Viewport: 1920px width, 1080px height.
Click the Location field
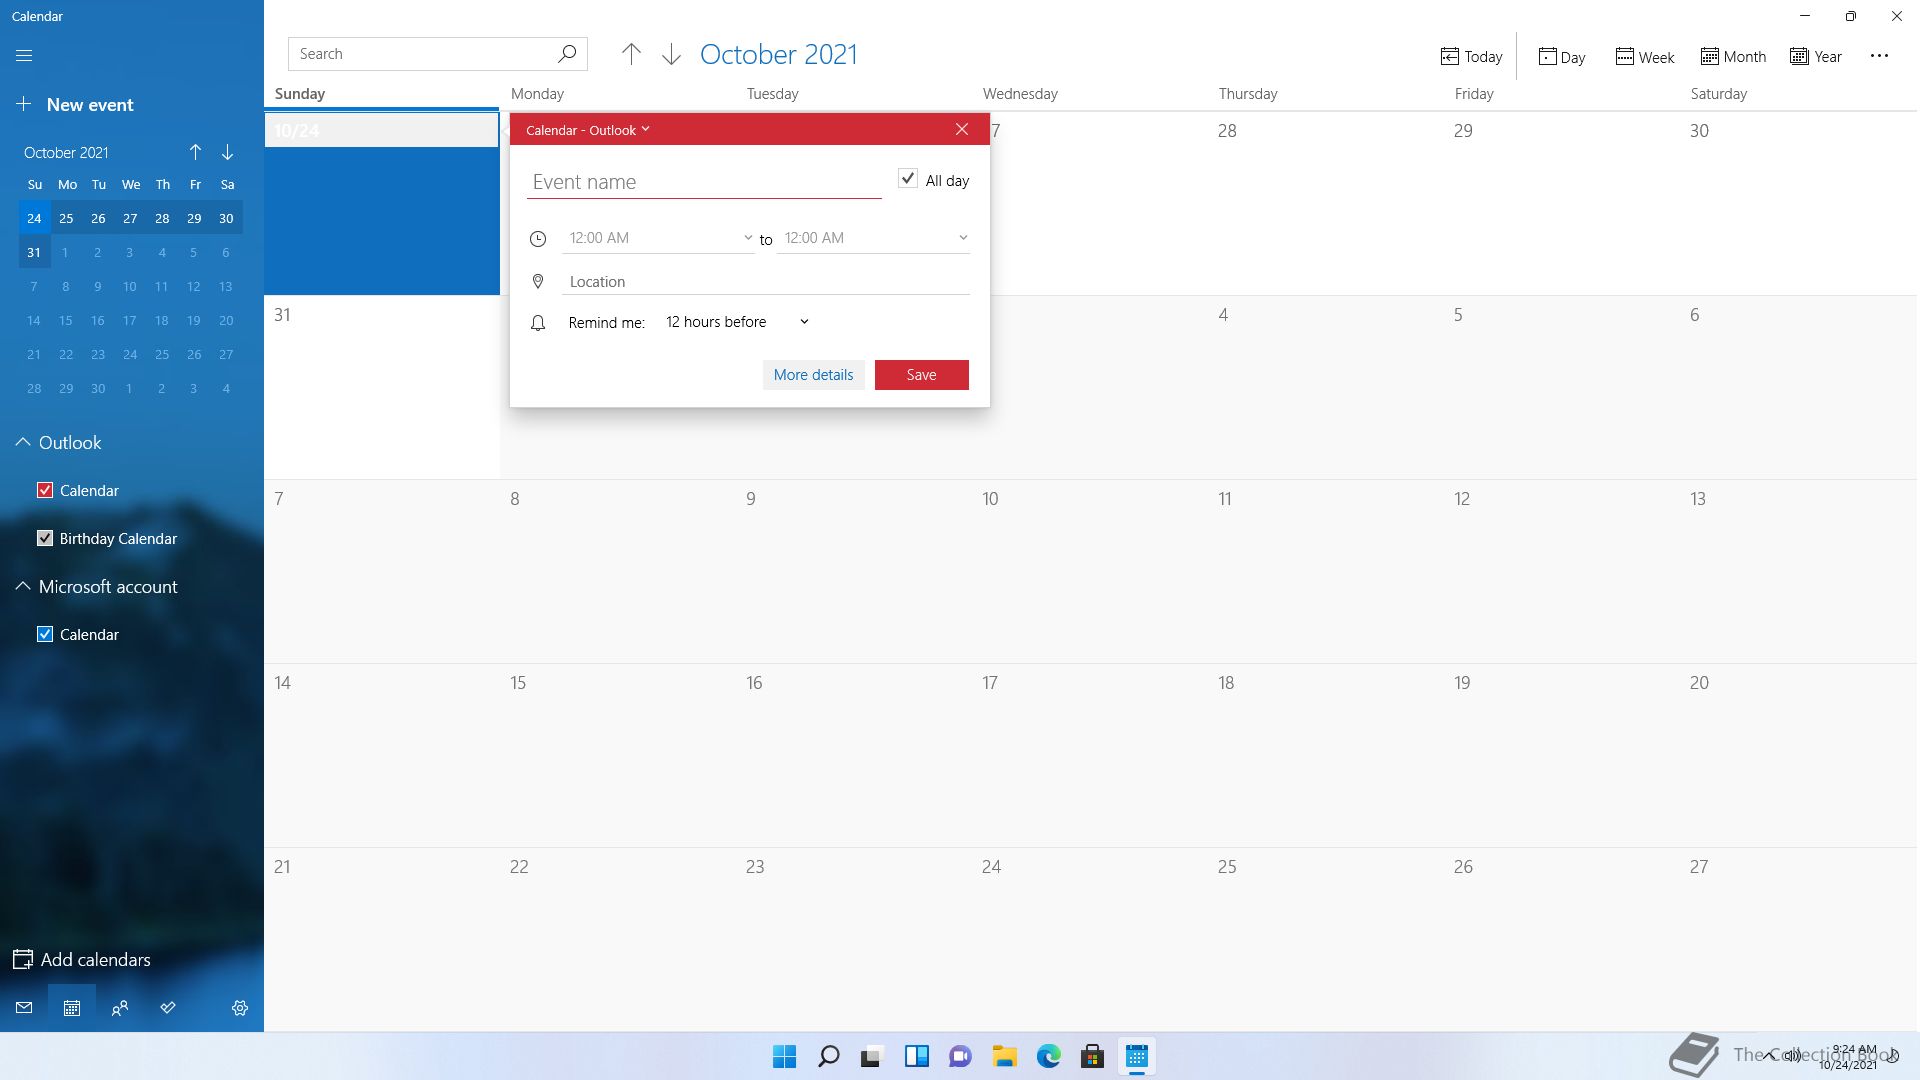pos(766,282)
